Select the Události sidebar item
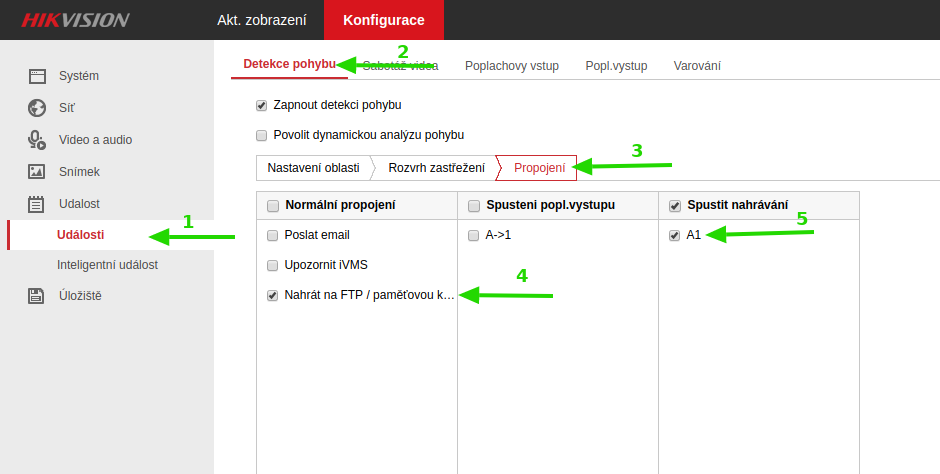The height and width of the screenshot is (474, 940). pos(80,235)
